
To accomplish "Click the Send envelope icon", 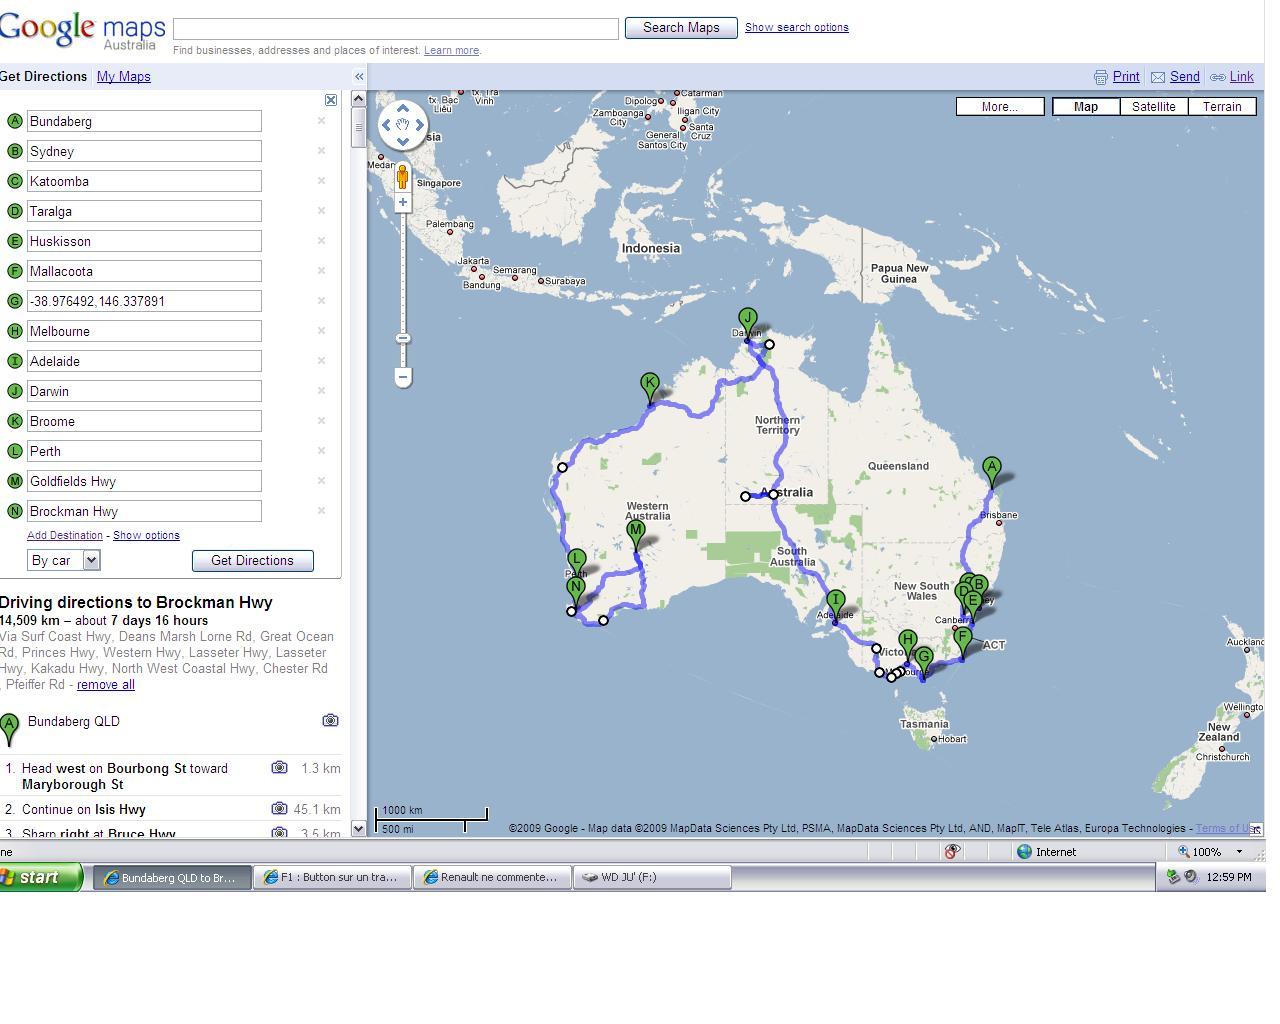I will [1158, 77].
